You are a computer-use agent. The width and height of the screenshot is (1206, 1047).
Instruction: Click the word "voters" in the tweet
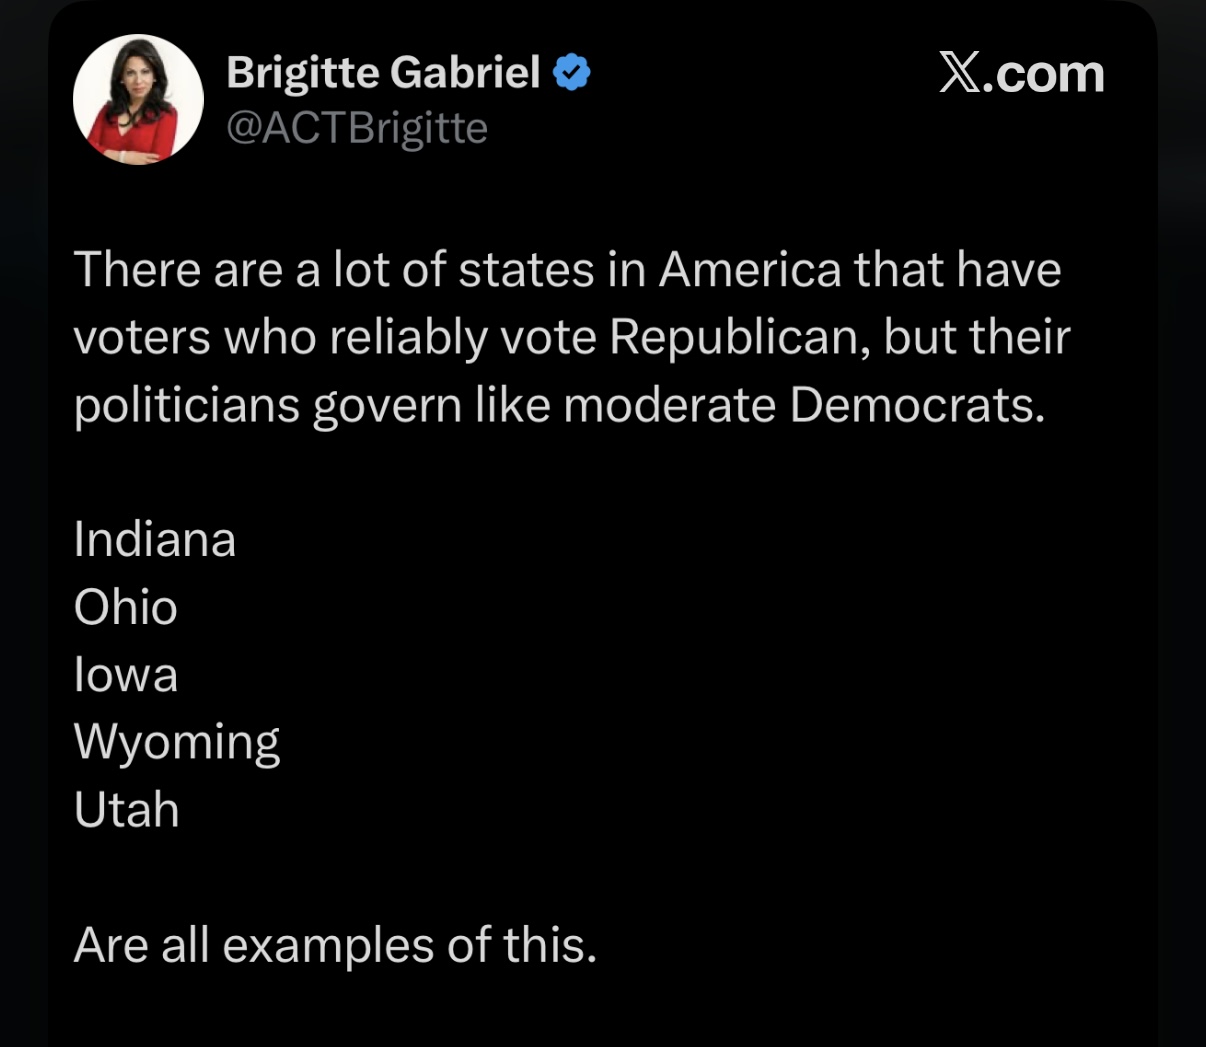pyautogui.click(x=142, y=338)
